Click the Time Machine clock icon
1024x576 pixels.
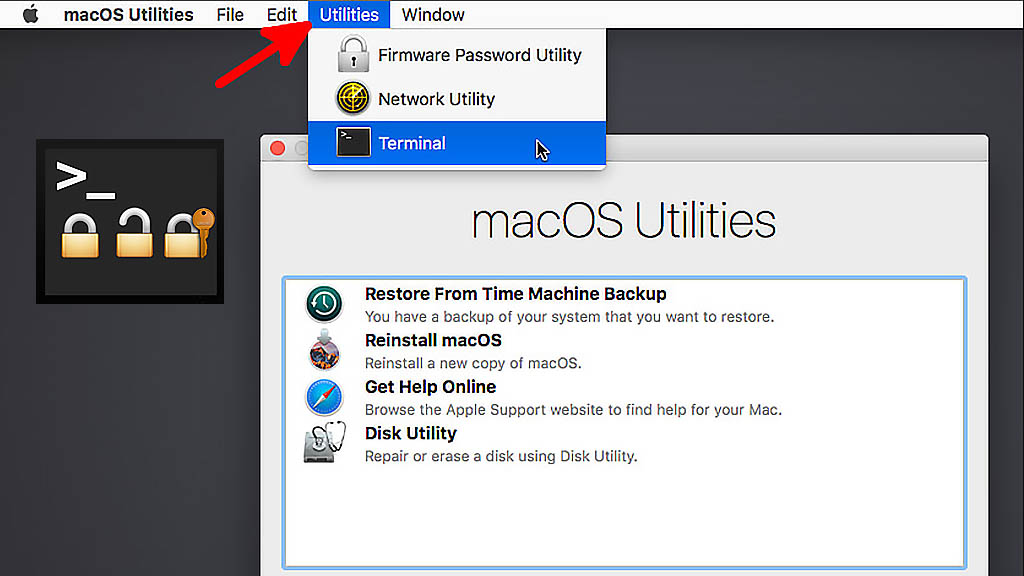[324, 304]
